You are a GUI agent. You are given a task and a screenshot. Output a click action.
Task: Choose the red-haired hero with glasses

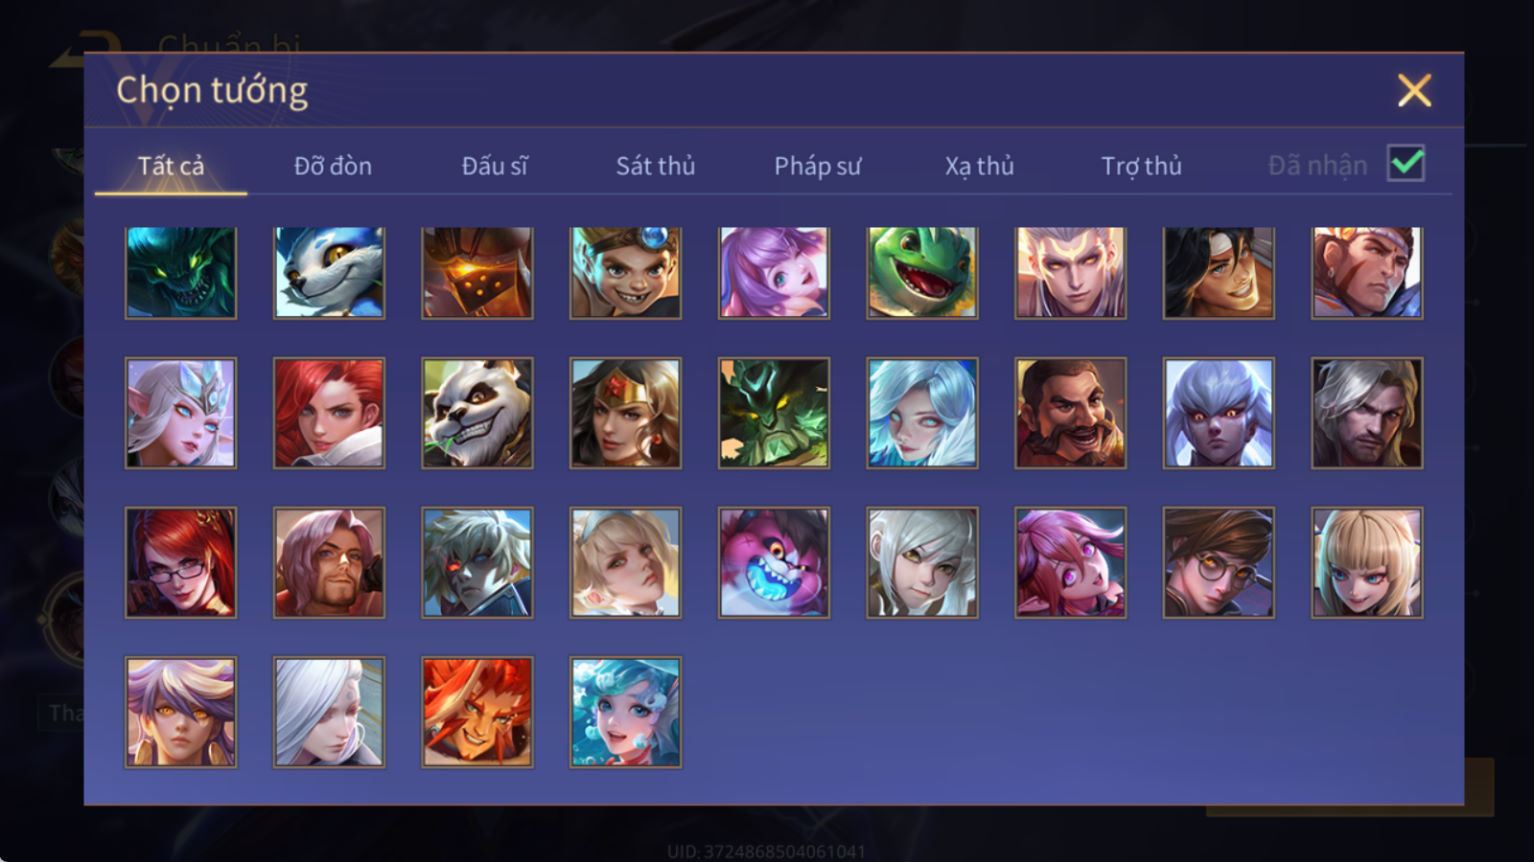point(181,562)
